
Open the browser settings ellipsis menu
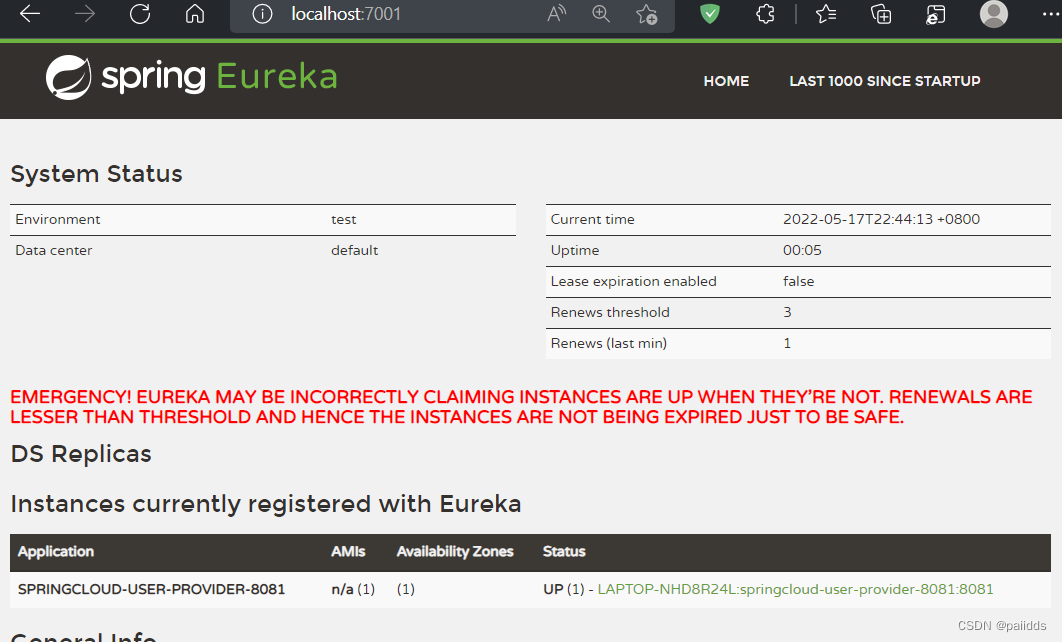pyautogui.click(x=1051, y=14)
